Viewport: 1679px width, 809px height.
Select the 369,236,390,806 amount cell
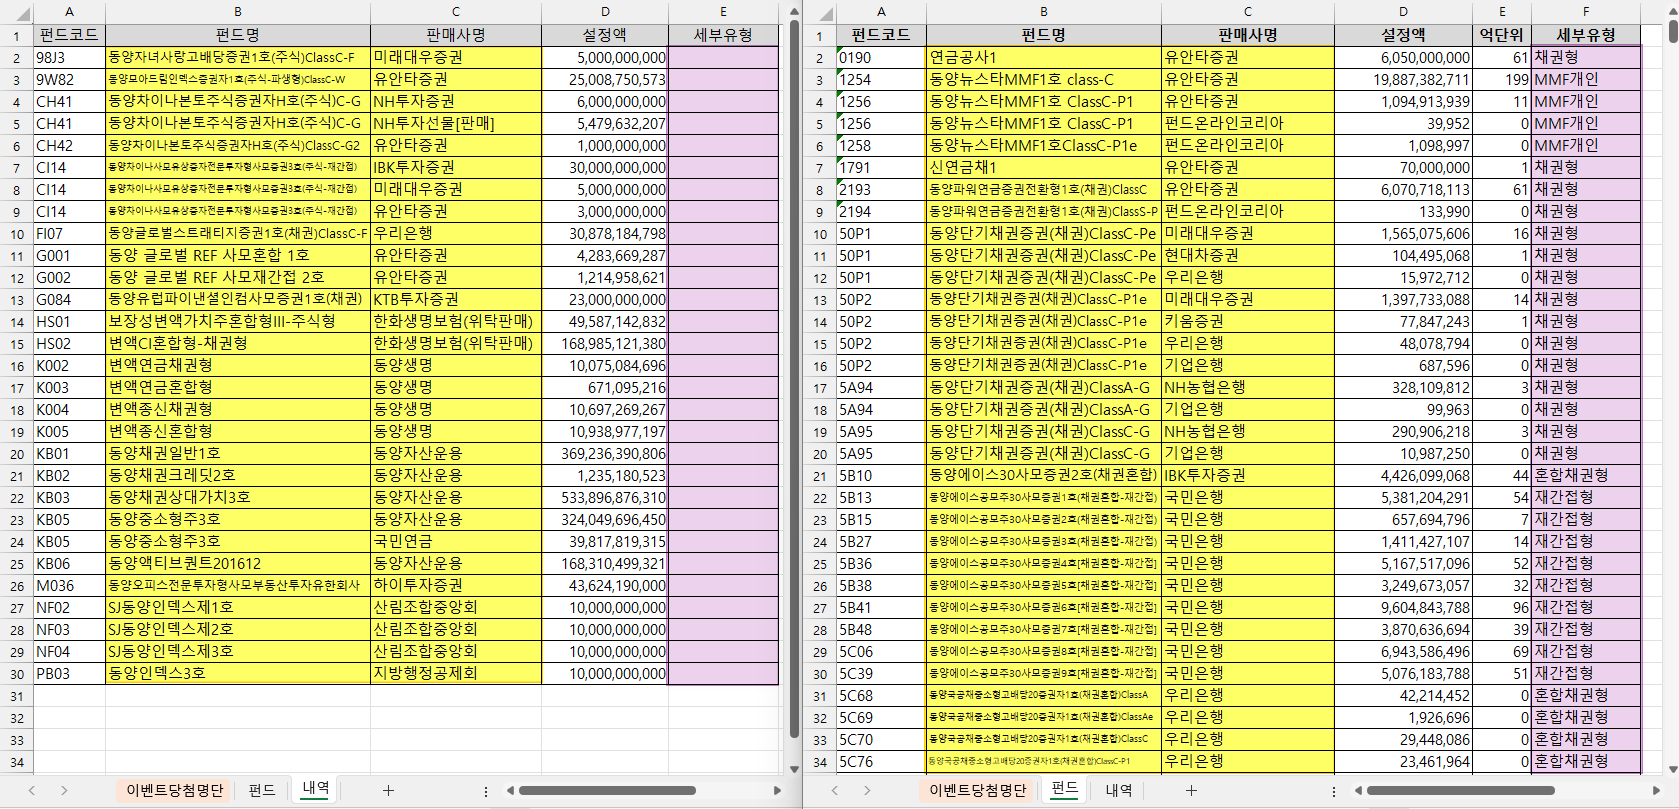point(605,454)
